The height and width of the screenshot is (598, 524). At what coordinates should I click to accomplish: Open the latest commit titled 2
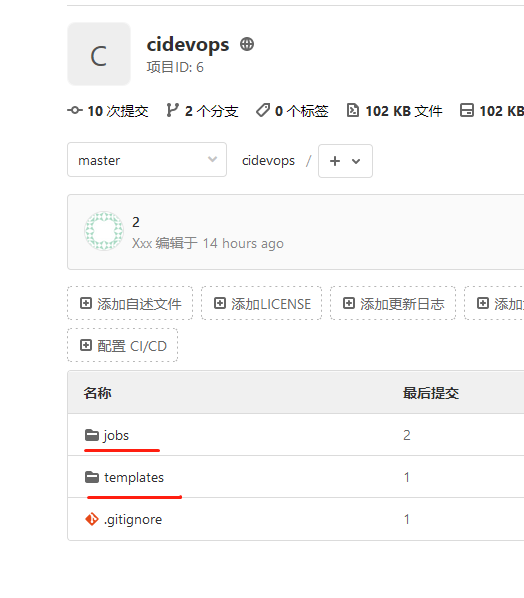136,222
